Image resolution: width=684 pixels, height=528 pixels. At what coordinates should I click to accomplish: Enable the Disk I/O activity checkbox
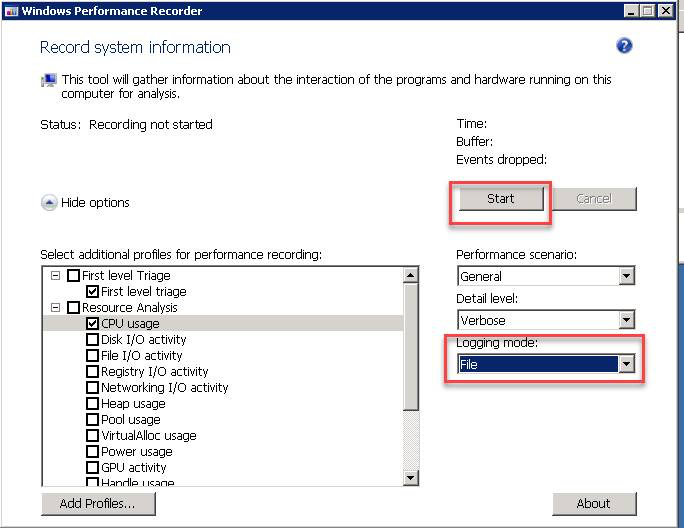(92, 339)
